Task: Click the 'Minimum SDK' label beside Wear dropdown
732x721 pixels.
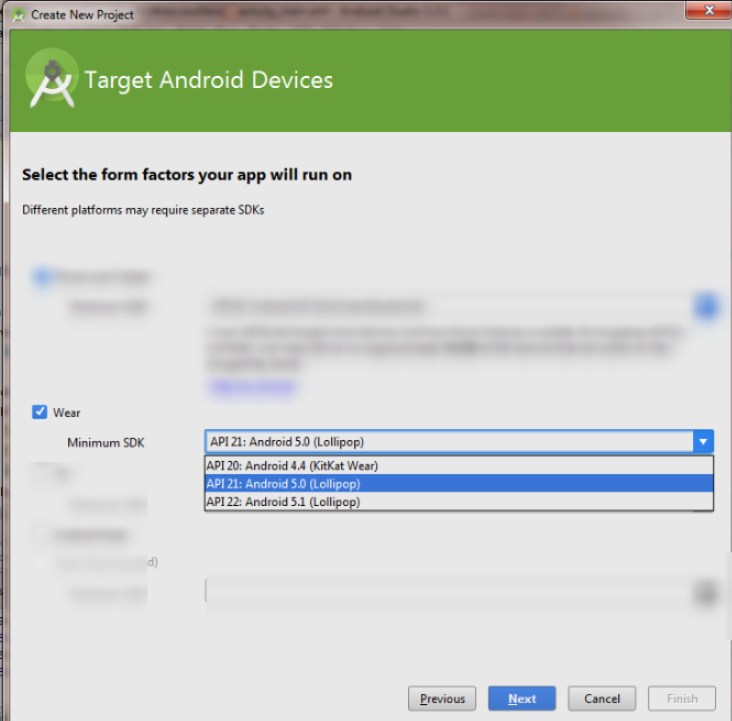Action: [x=106, y=443]
